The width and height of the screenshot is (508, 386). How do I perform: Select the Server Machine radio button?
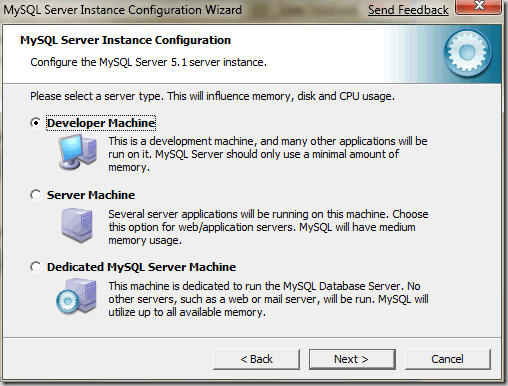tap(36, 195)
